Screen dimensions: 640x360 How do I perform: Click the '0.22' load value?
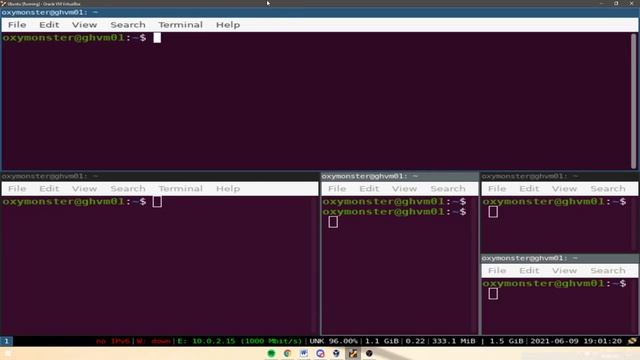pyautogui.click(x=415, y=341)
